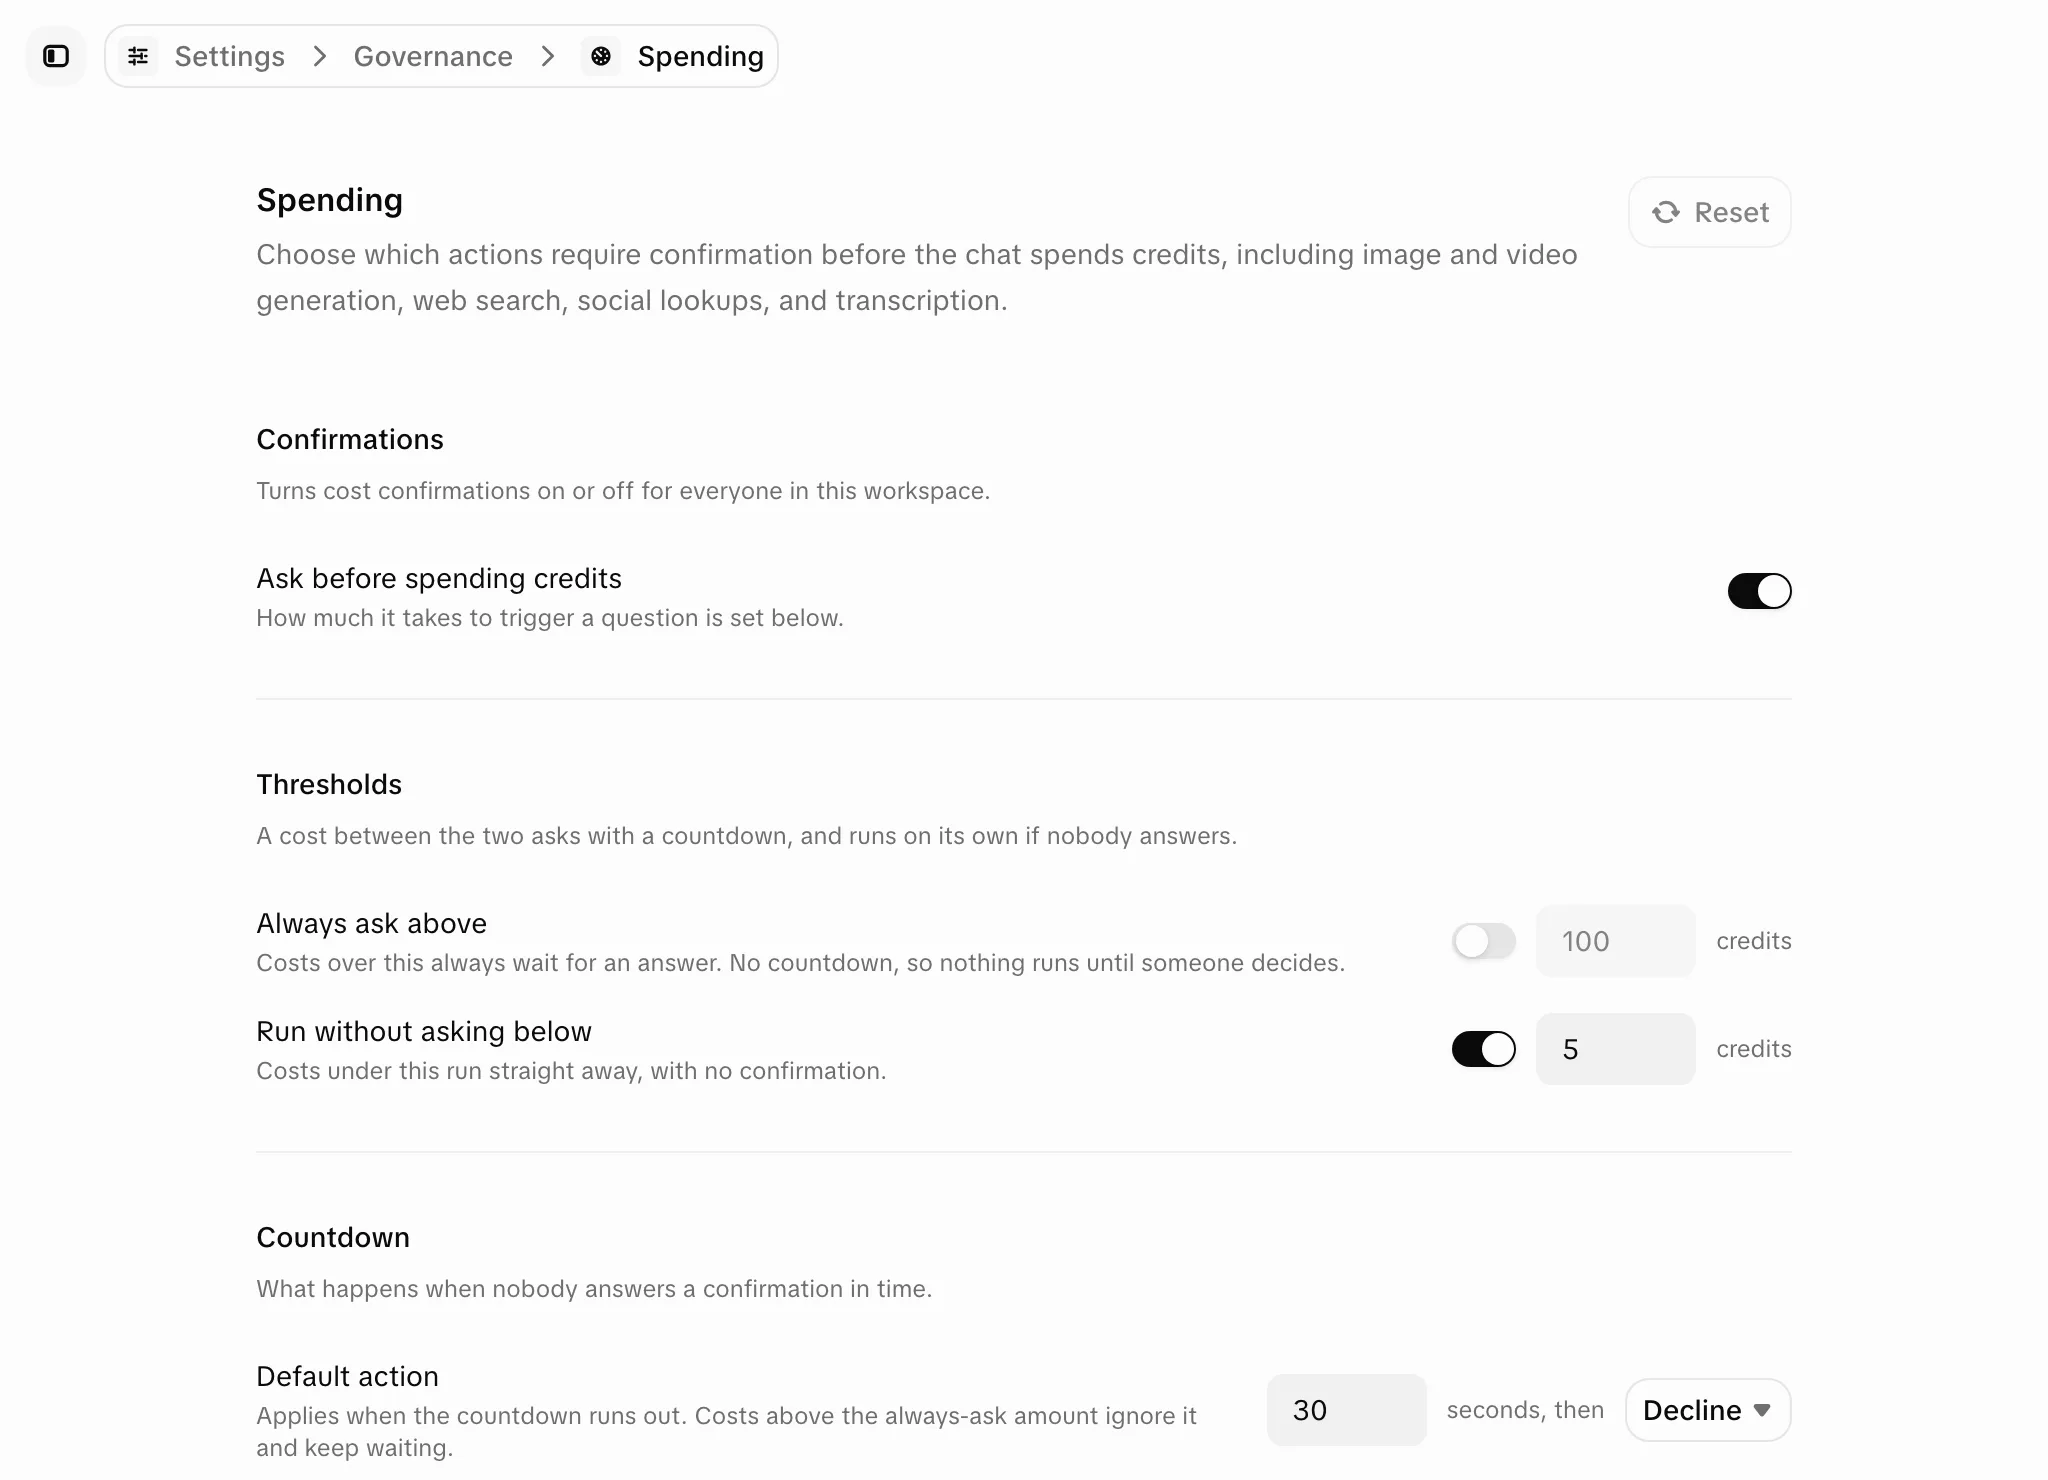This screenshot has width=2048, height=1480.
Task: Enable the Always ask above toggle
Action: point(1483,941)
